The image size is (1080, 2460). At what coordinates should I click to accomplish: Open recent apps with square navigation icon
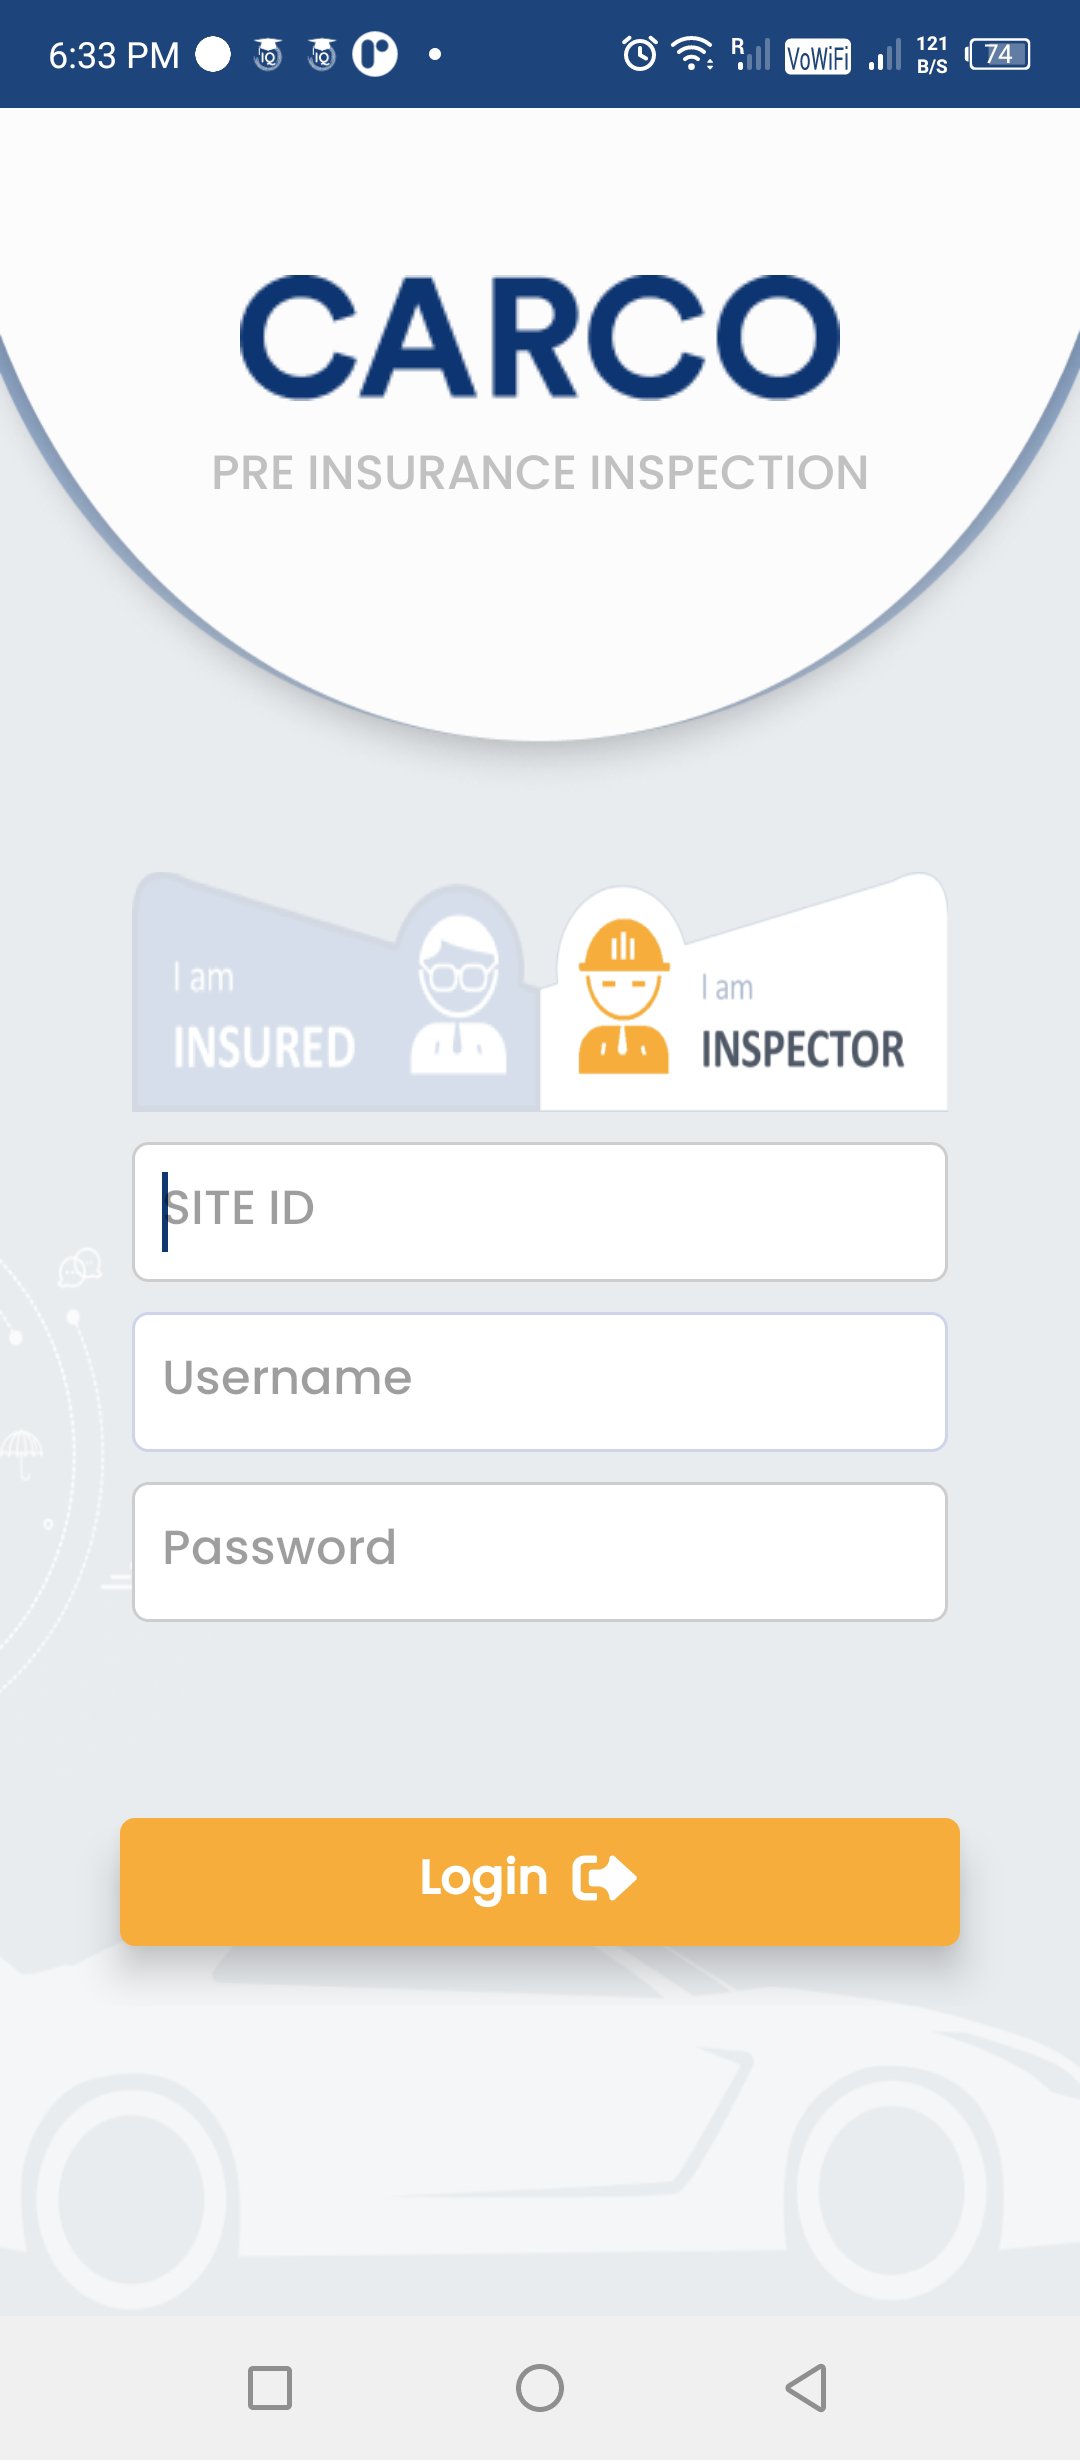pos(270,2388)
